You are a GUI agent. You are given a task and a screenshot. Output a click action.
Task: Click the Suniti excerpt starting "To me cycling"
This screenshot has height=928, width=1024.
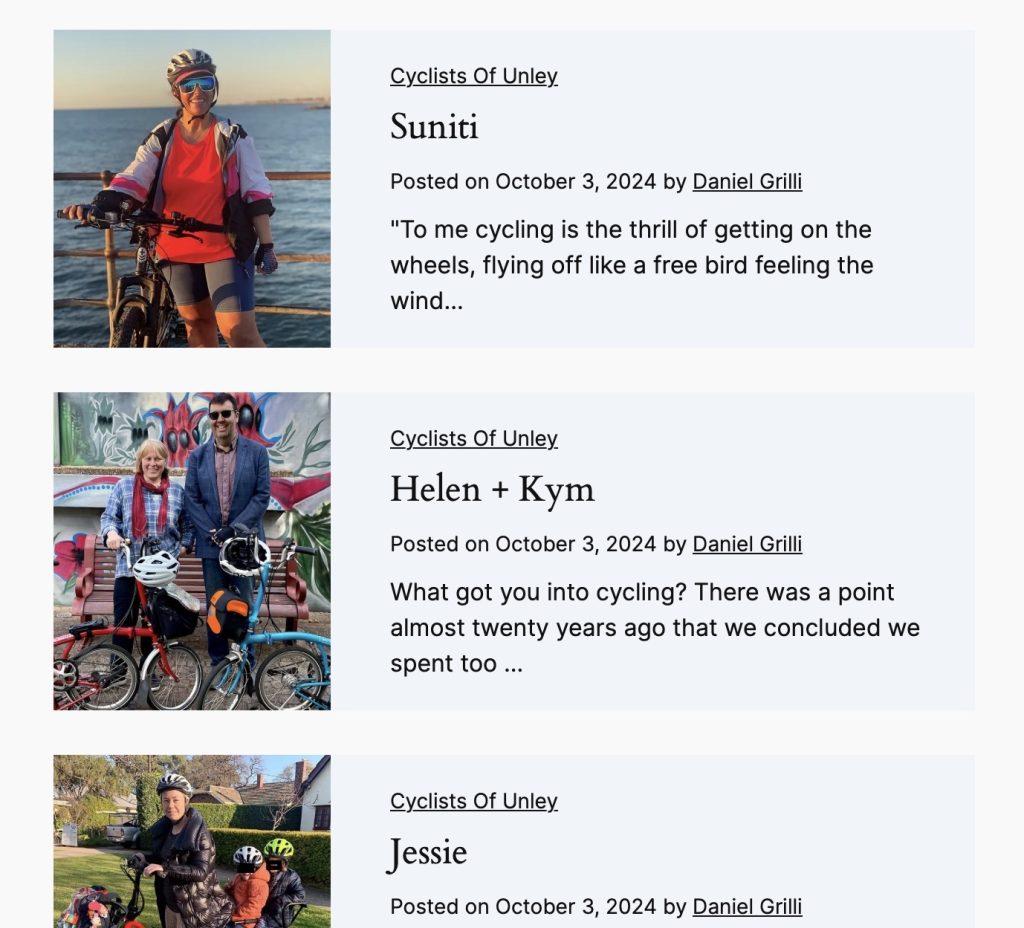coord(631,265)
